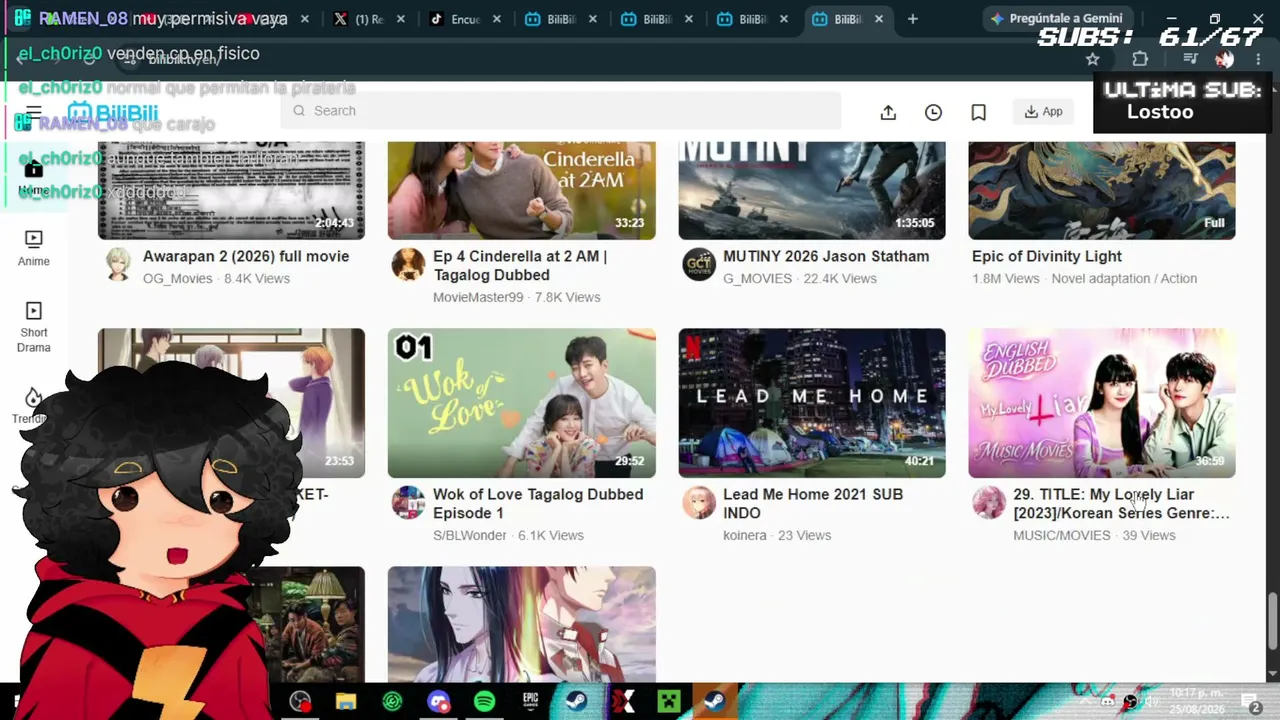Open Discord from the taskbar
The width and height of the screenshot is (1280, 720).
[438, 701]
